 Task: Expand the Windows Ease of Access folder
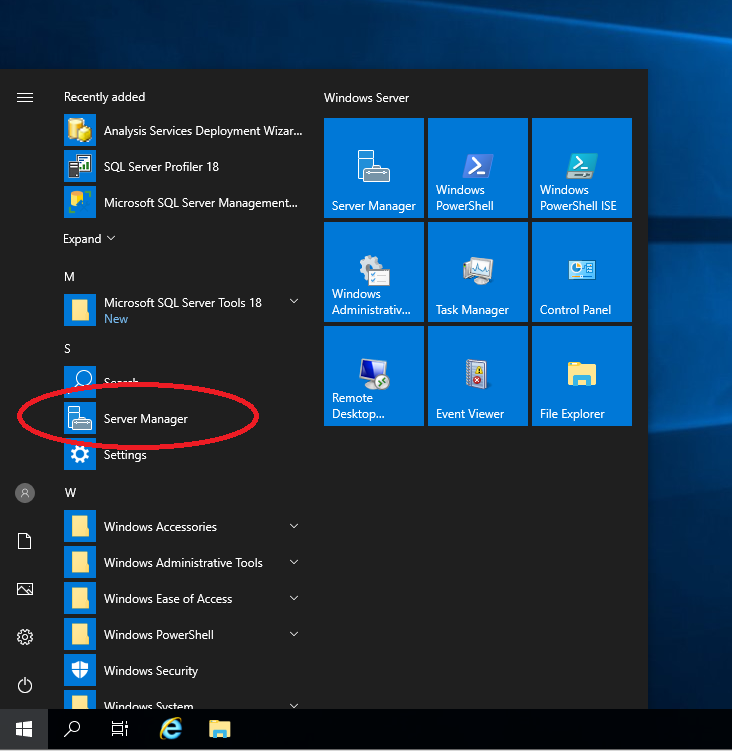coord(184,599)
